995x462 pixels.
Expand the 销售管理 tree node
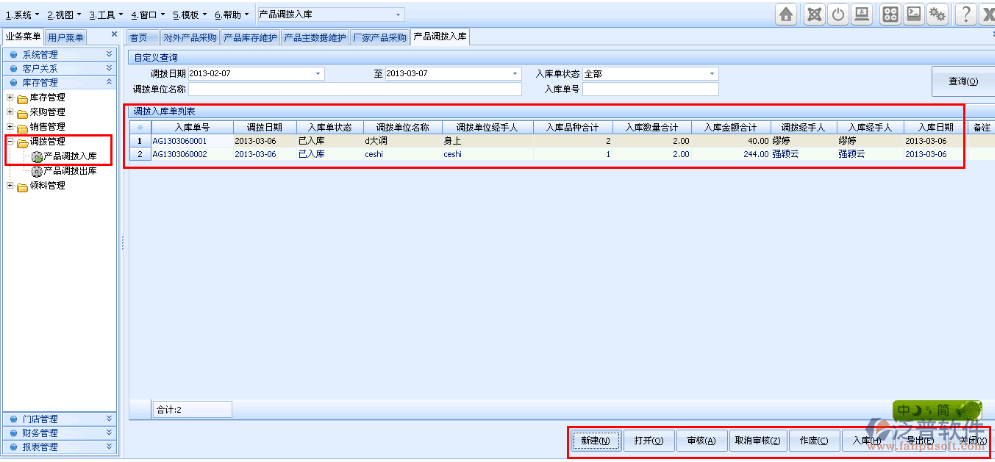click(x=10, y=126)
